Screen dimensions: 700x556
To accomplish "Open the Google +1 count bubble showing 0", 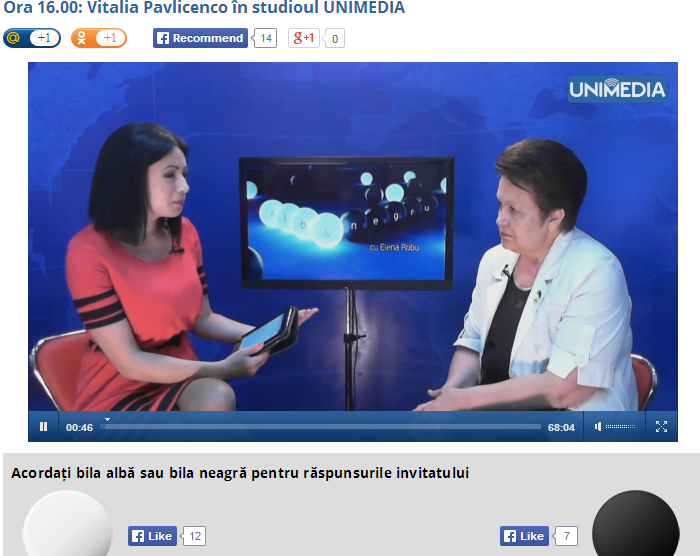I will (x=334, y=38).
